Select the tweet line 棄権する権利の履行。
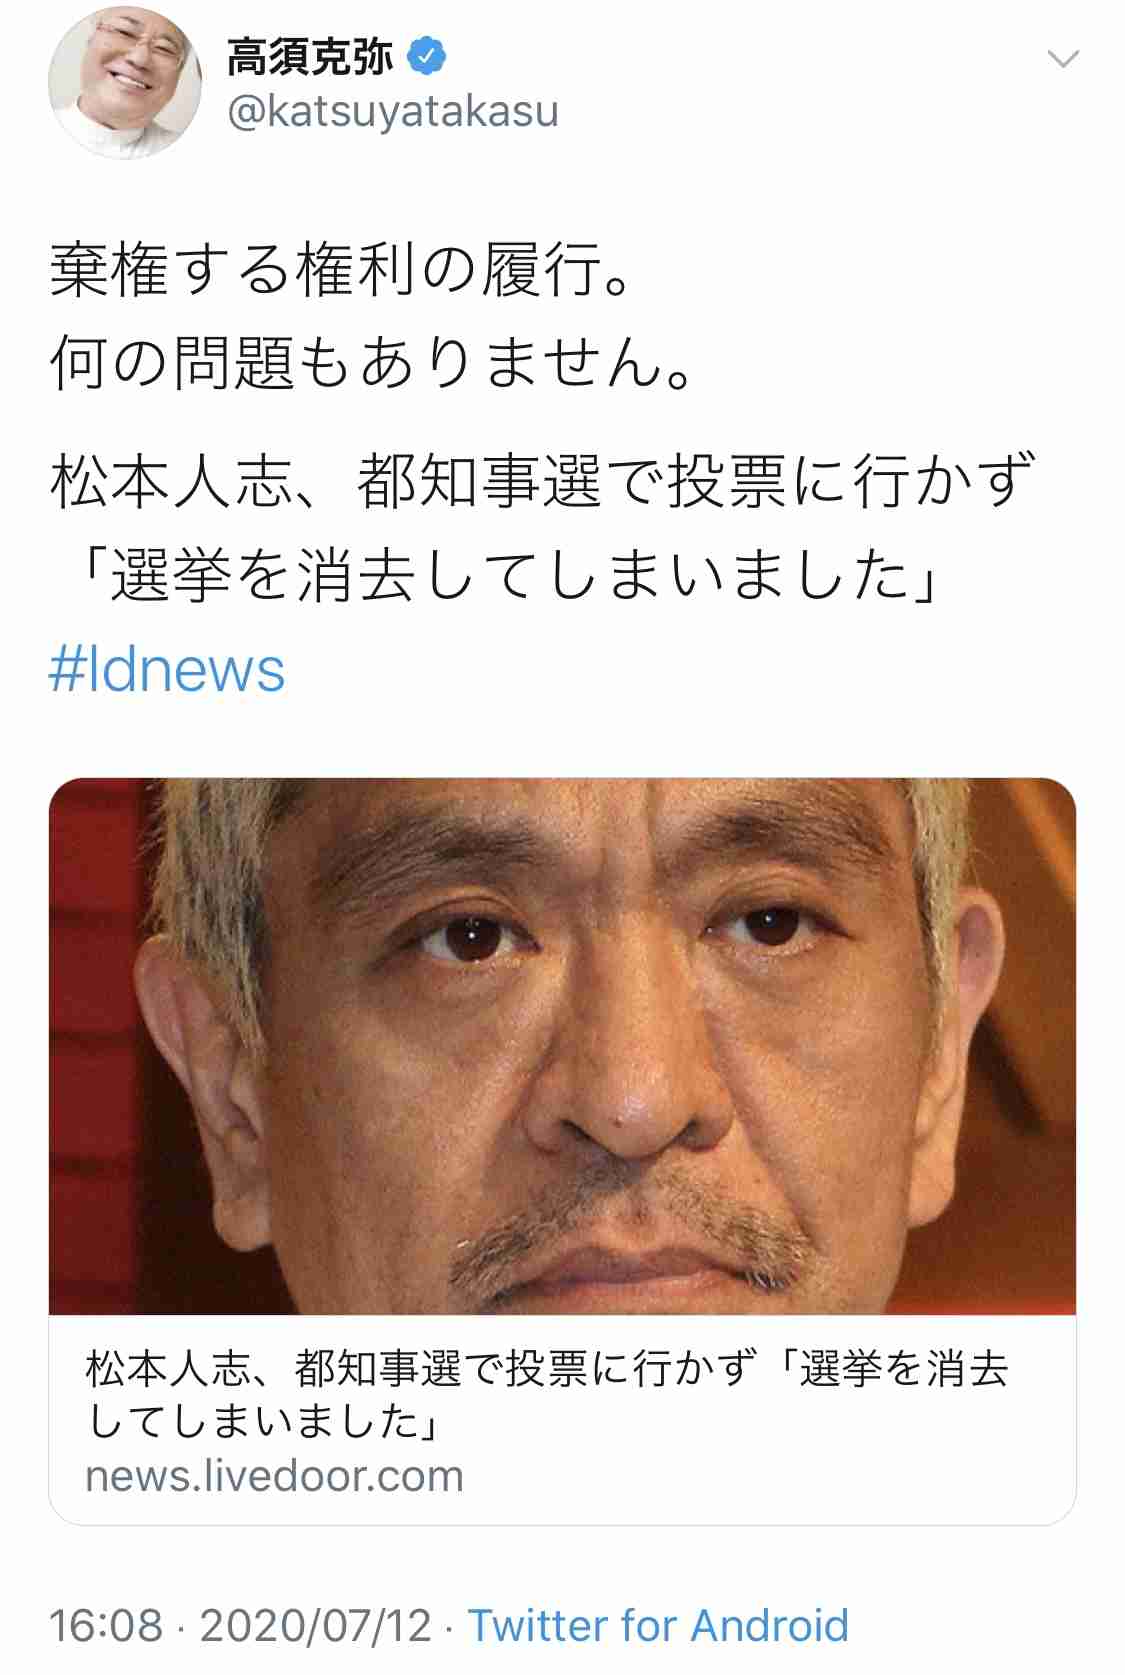The height and width of the screenshot is (1675, 1125). pyautogui.click(x=341, y=270)
